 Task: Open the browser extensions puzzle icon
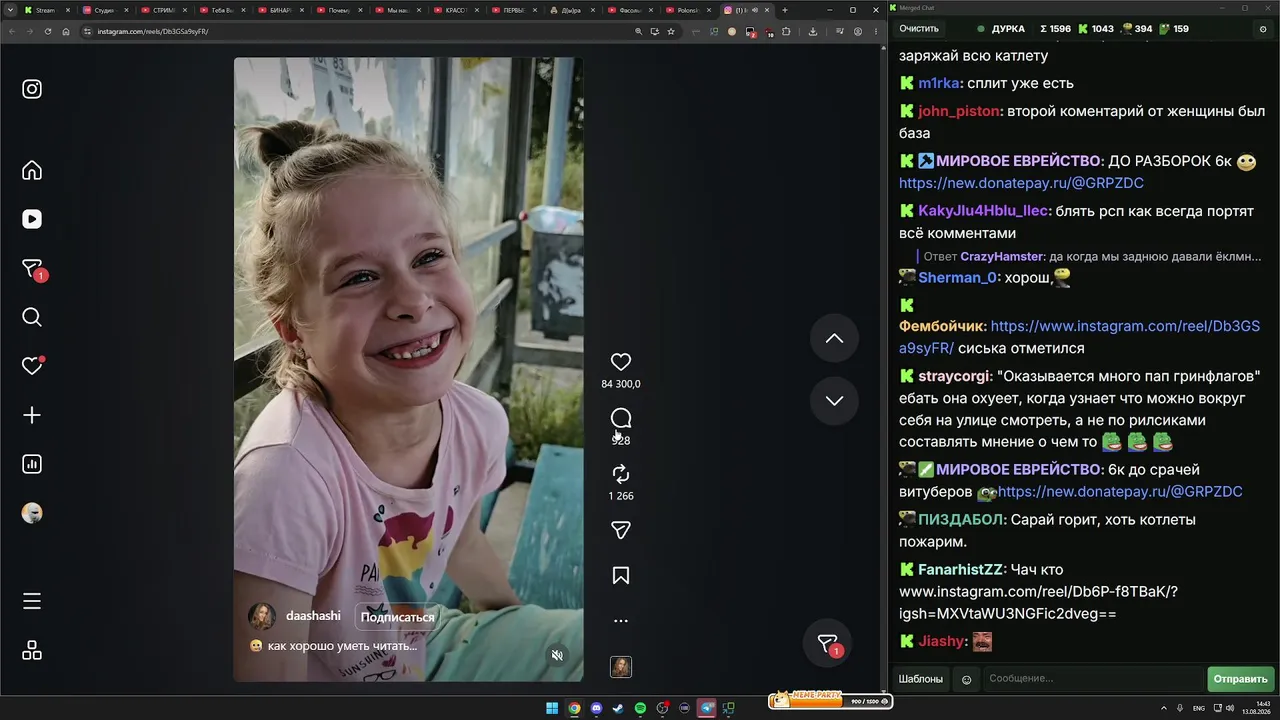pos(786,31)
